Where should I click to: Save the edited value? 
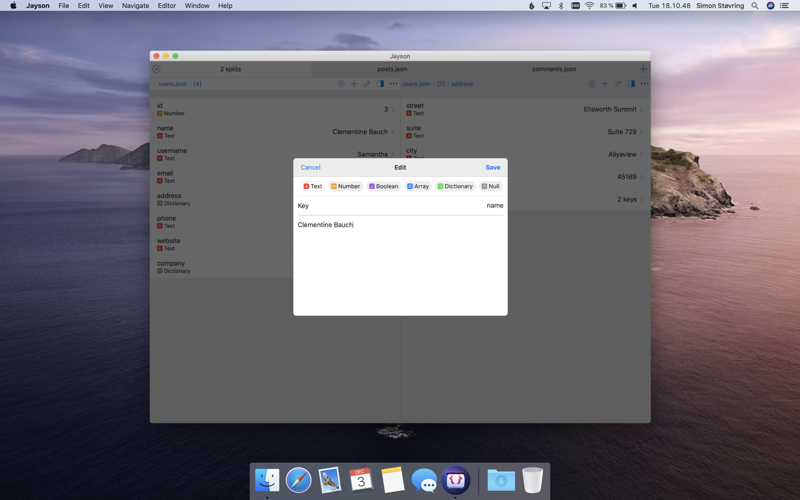(x=492, y=167)
